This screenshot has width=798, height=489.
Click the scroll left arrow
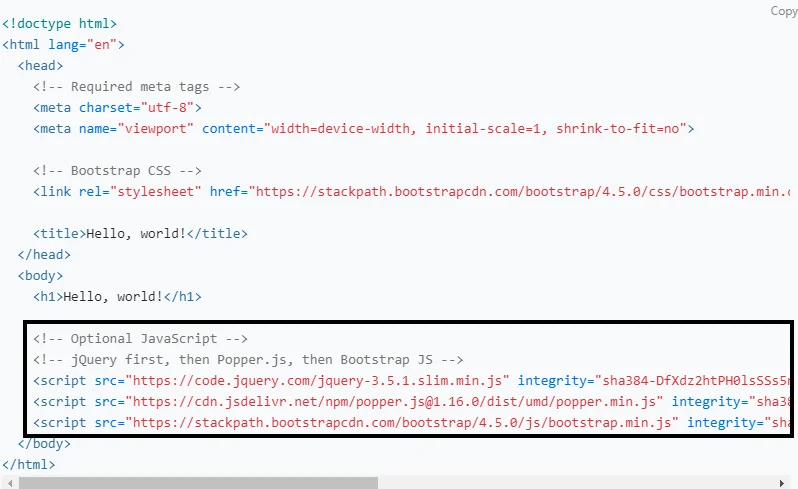point(10,483)
